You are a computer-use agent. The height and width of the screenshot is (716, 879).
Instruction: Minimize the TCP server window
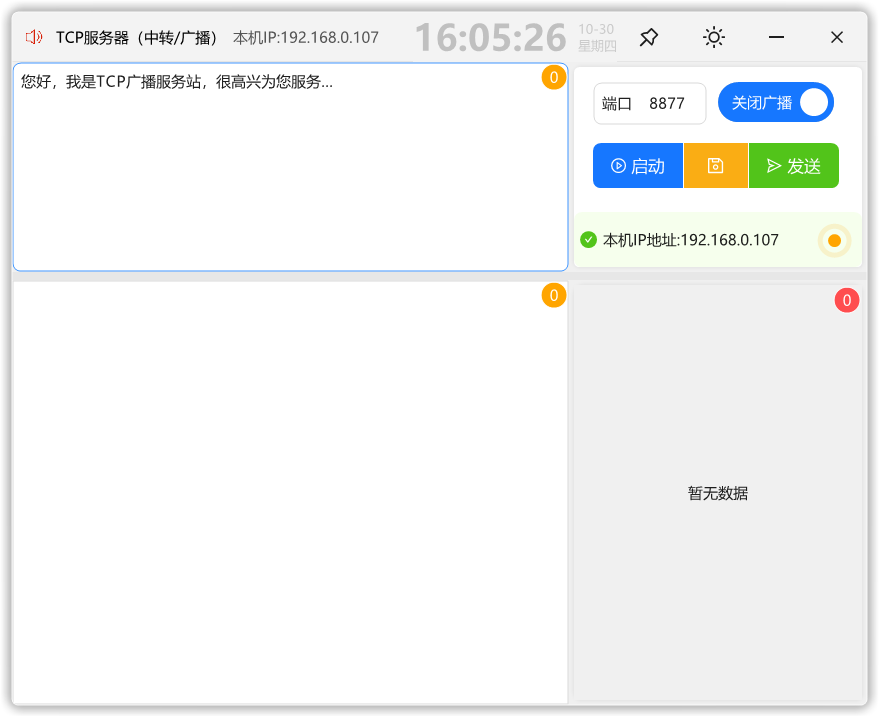tap(776, 38)
